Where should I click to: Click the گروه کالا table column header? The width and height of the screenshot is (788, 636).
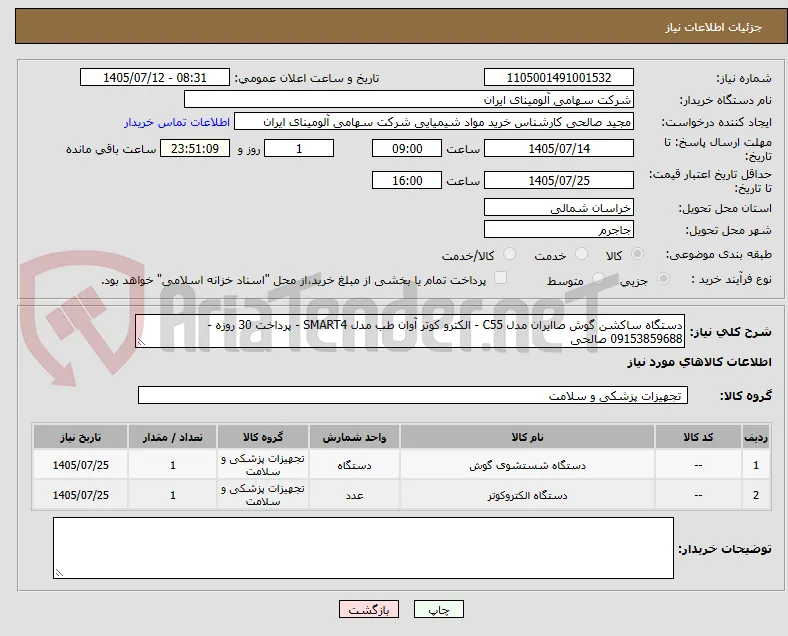[263, 437]
